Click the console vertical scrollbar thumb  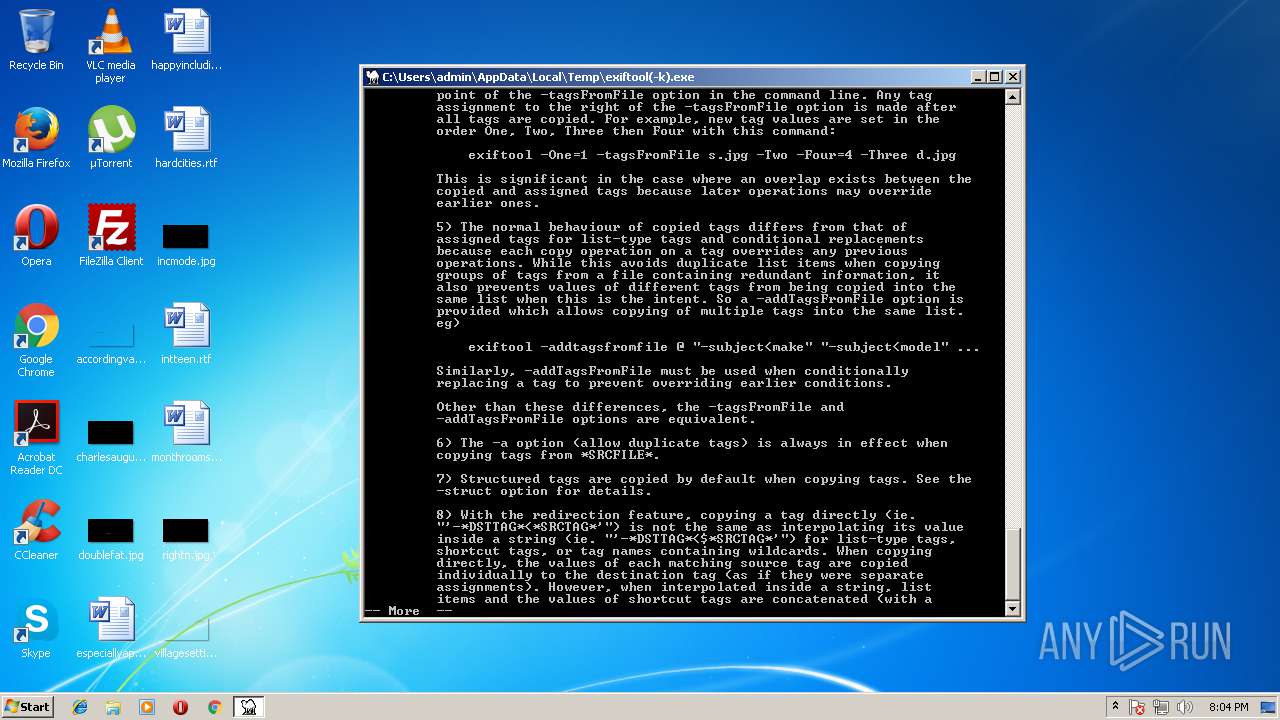(1012, 563)
